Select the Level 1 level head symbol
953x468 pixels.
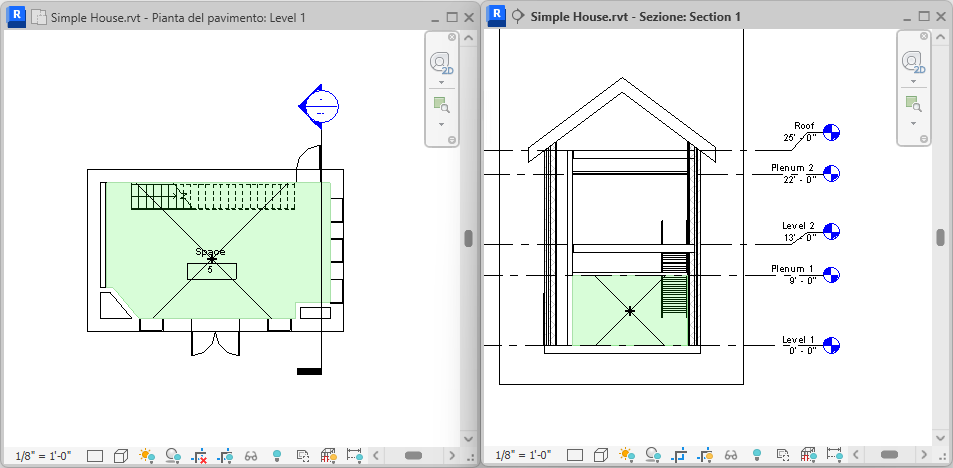[x=831, y=345]
